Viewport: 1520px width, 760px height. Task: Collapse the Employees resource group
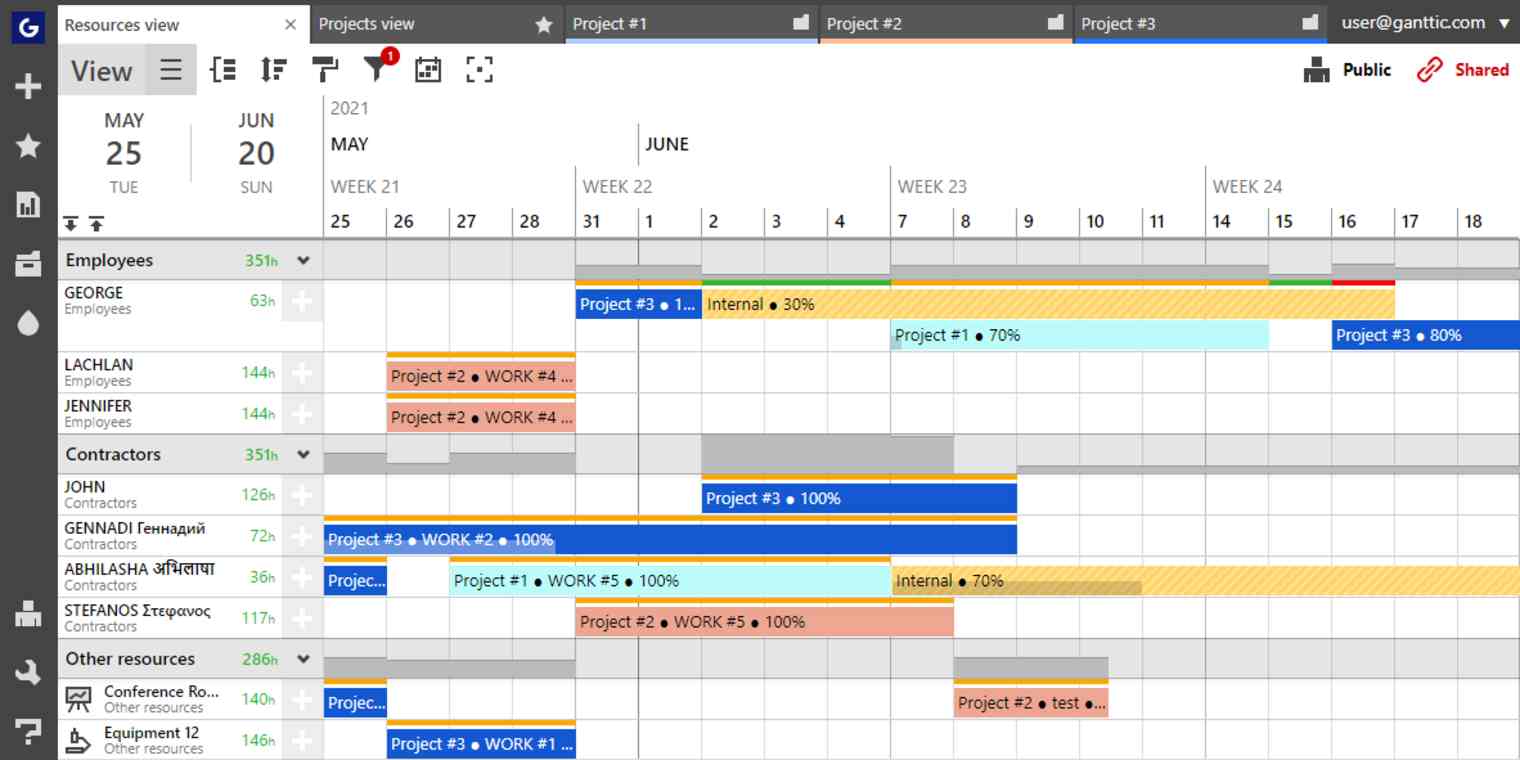[x=304, y=260]
